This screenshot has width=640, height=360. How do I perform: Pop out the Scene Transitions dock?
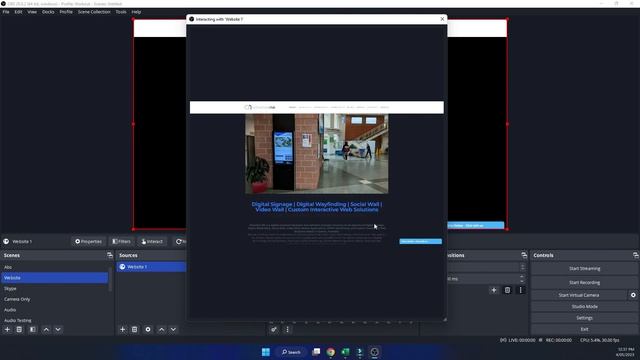pyautogui.click(x=524, y=255)
